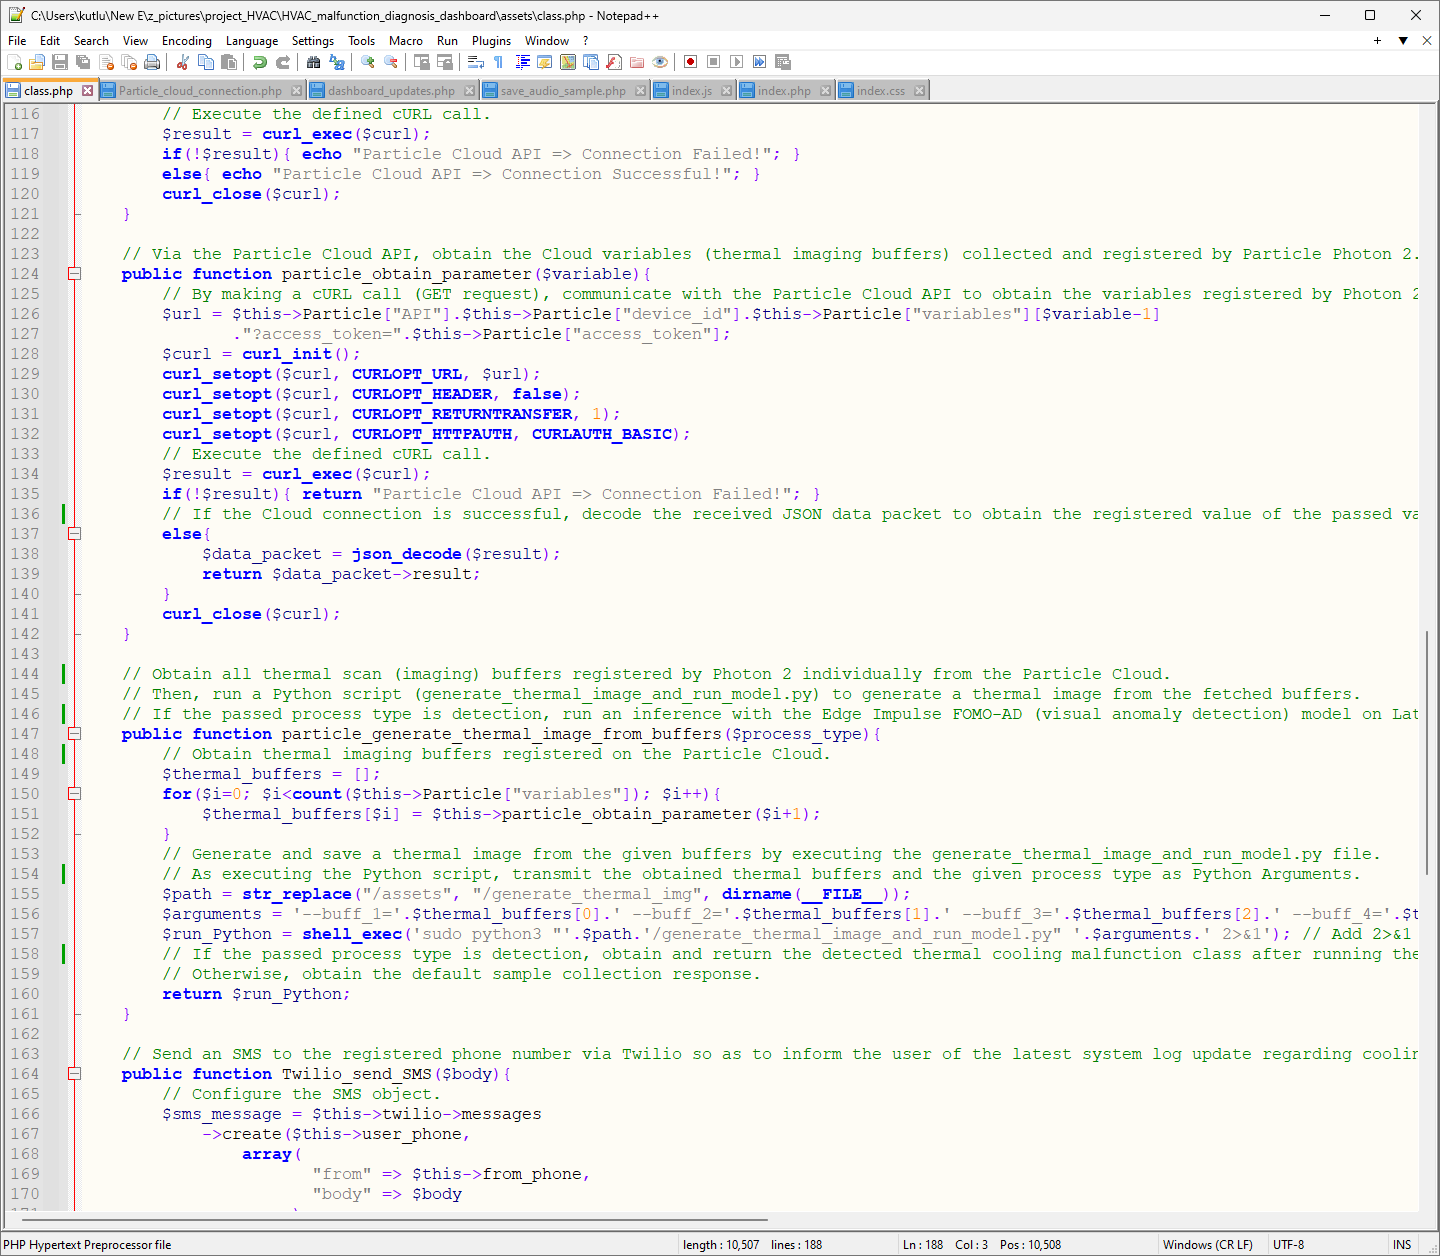
Task: Close the index.js tab
Action: click(727, 91)
